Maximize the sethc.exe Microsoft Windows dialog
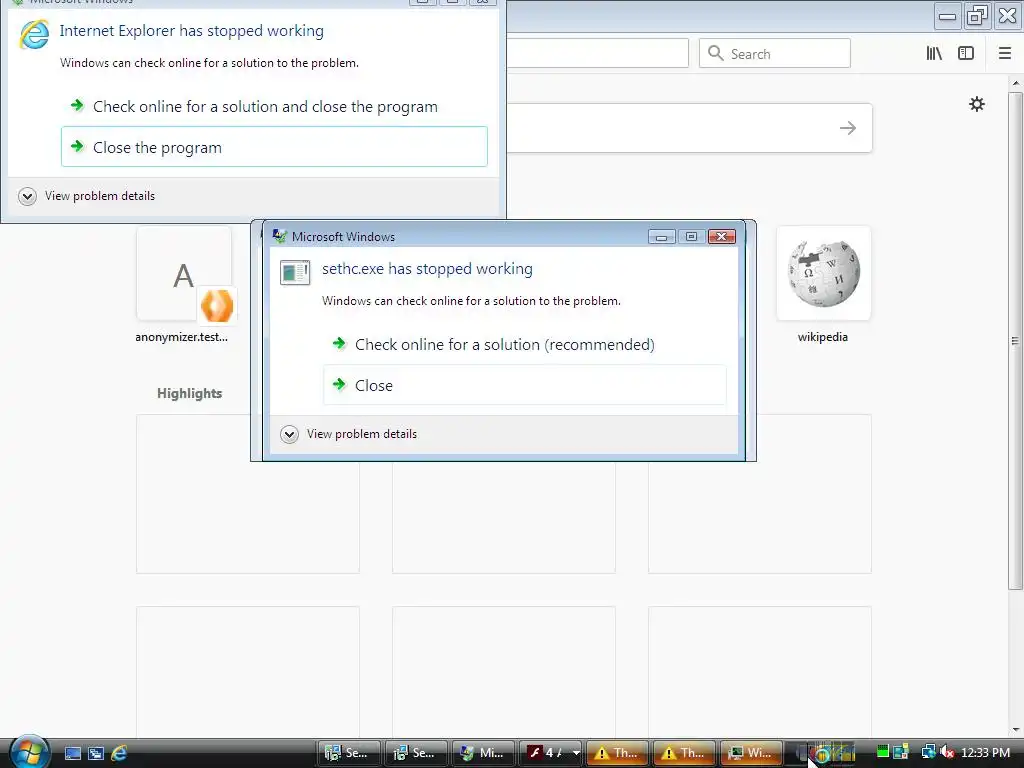 tap(692, 236)
